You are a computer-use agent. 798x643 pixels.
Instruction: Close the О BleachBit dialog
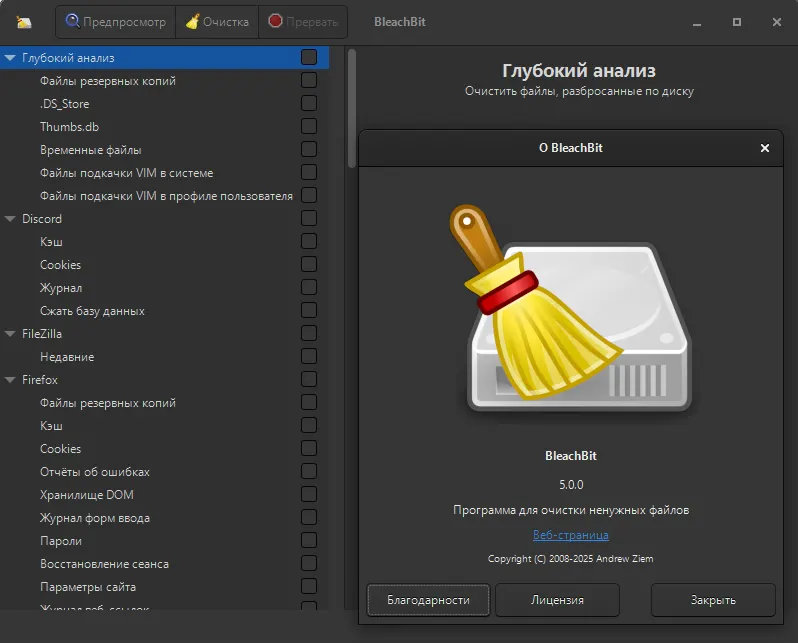coord(765,148)
